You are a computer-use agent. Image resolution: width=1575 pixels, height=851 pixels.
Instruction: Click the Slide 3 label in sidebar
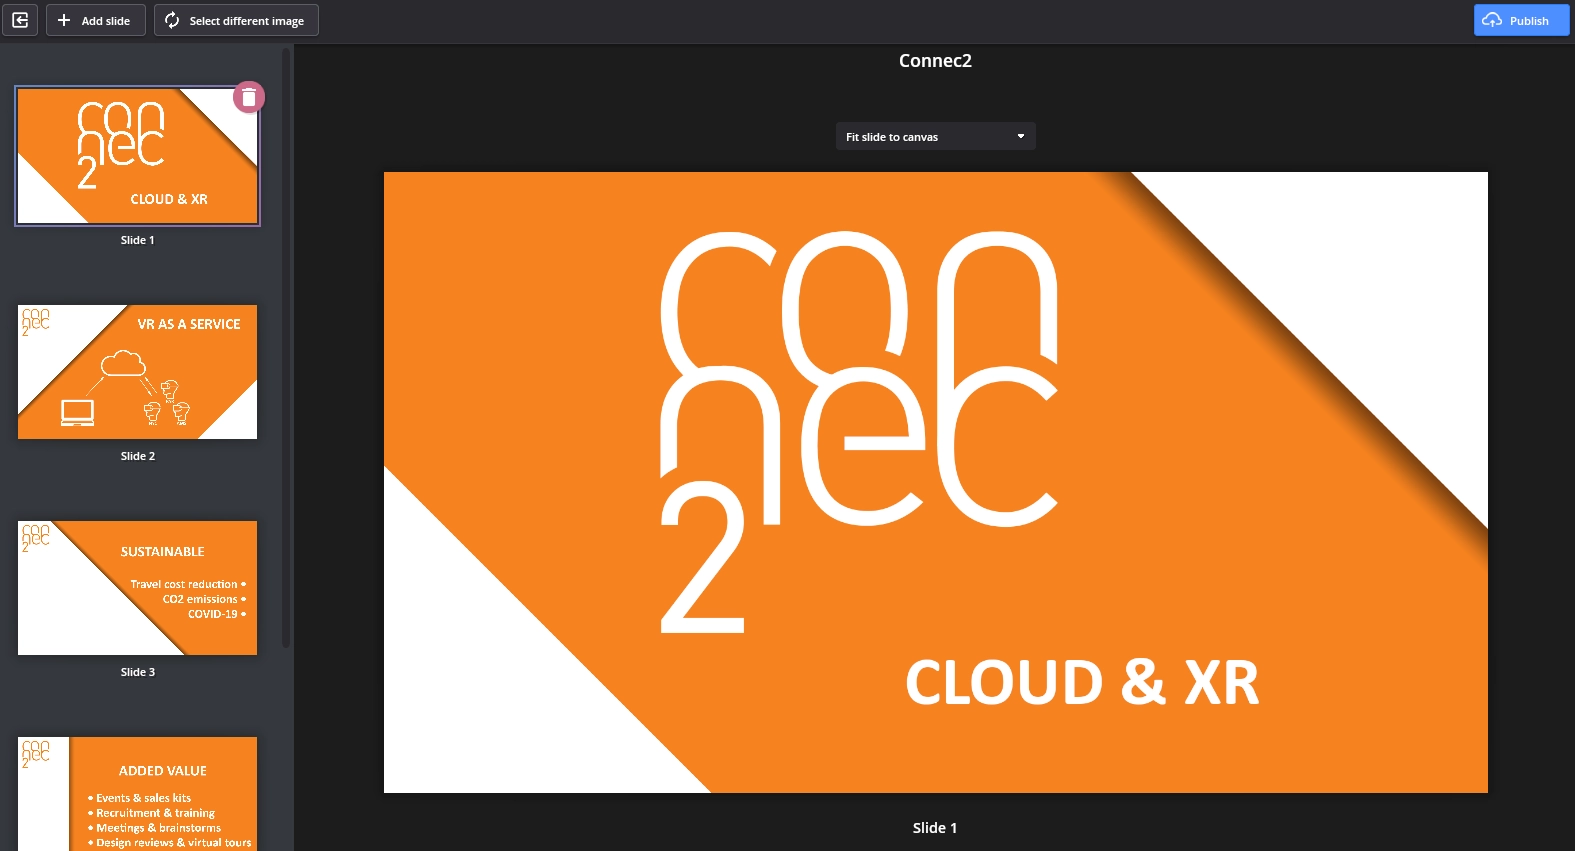point(138,672)
